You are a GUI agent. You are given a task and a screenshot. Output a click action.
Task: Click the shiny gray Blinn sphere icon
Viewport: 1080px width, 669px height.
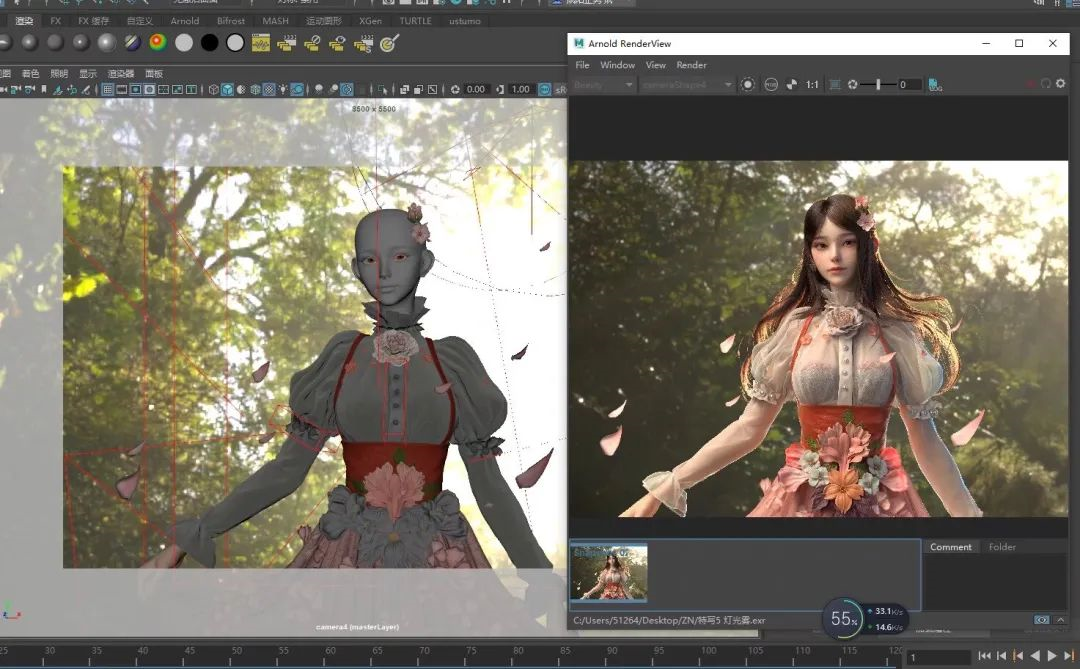click(x=107, y=43)
